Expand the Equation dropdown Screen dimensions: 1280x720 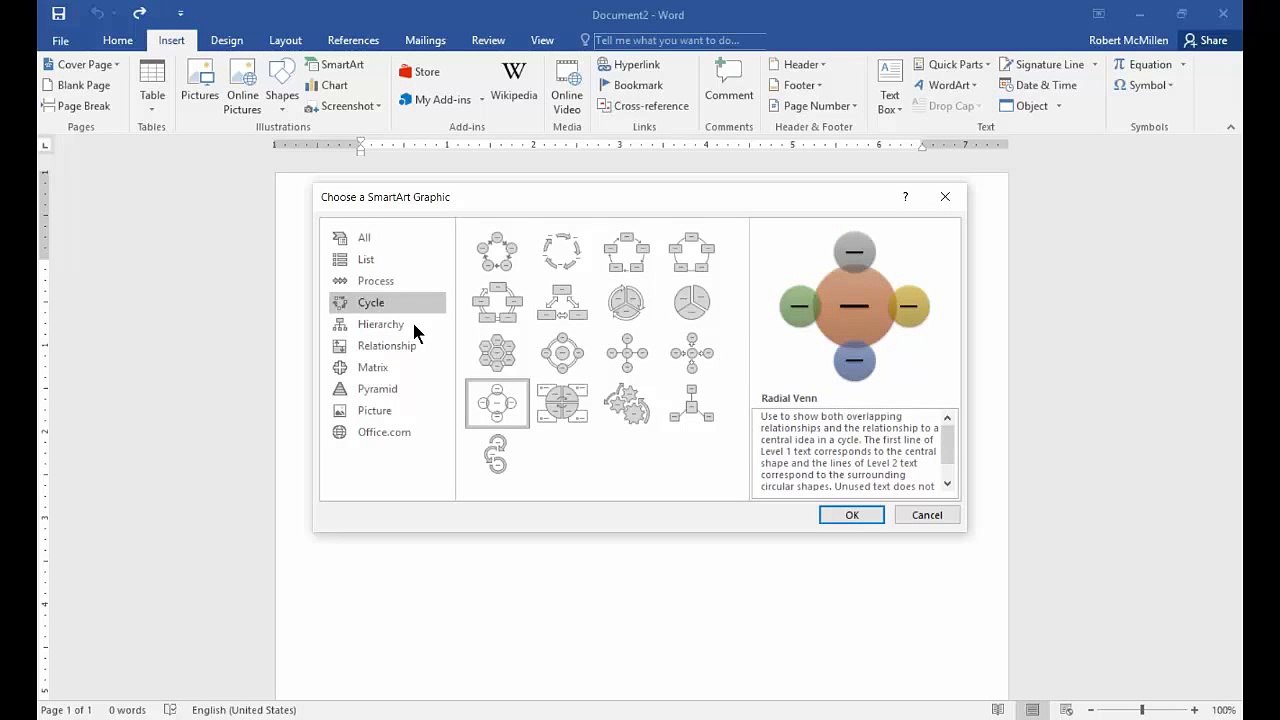pos(1150,64)
